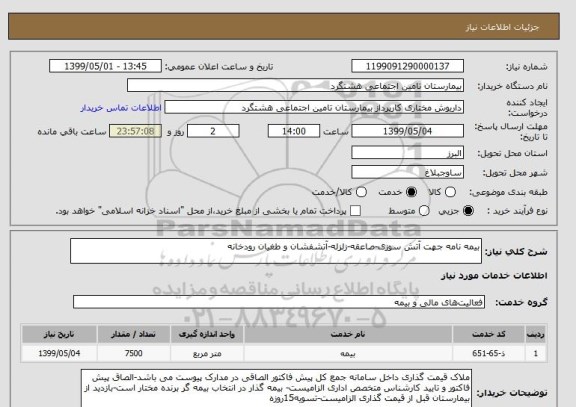Choose the متوسط purchase type option
This screenshot has height=407, width=576.
[x=424, y=211]
